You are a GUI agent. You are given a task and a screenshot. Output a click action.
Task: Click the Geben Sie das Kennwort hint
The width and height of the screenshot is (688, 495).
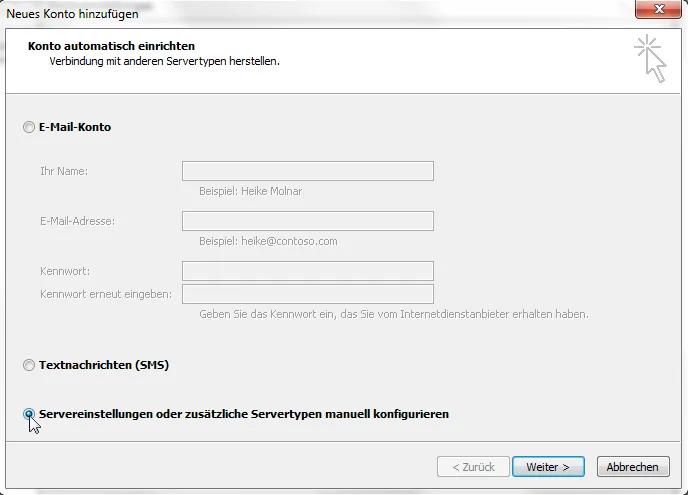pos(393,314)
